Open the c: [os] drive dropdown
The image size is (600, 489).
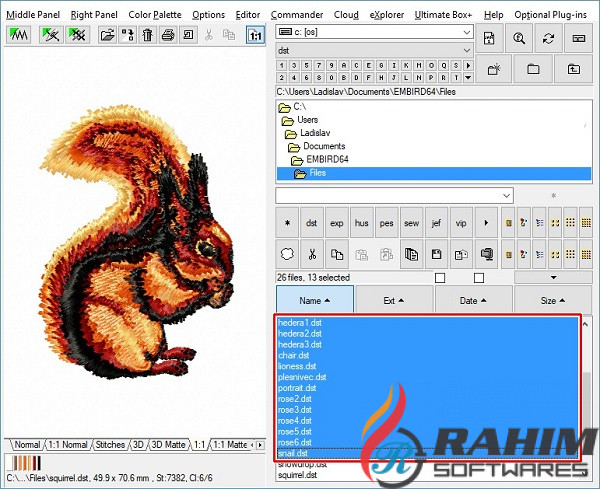(374, 32)
